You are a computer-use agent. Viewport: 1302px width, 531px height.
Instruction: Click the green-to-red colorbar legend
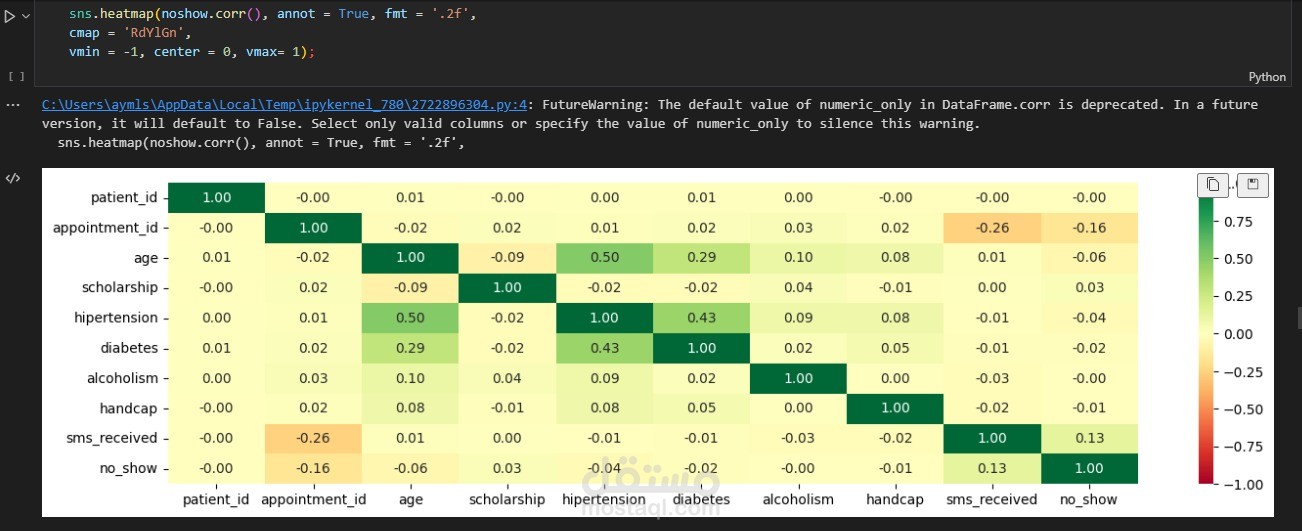coord(1206,340)
